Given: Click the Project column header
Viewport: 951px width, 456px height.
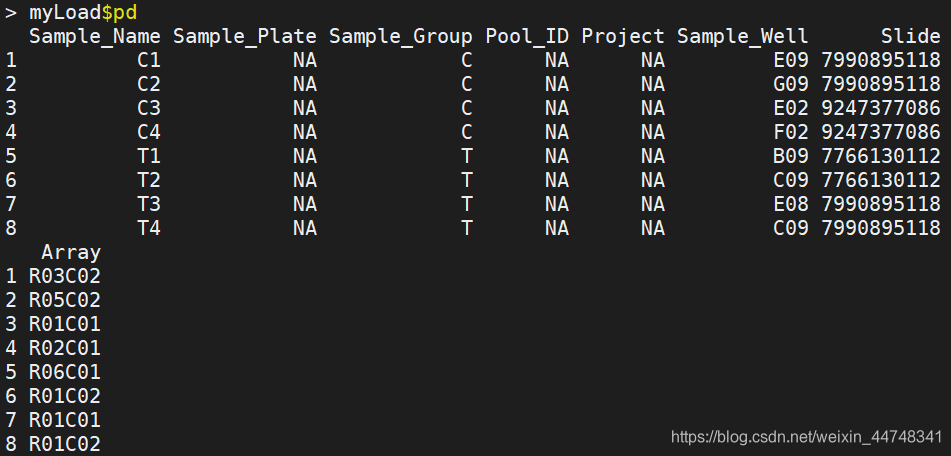Looking at the screenshot, I should click(x=622, y=37).
